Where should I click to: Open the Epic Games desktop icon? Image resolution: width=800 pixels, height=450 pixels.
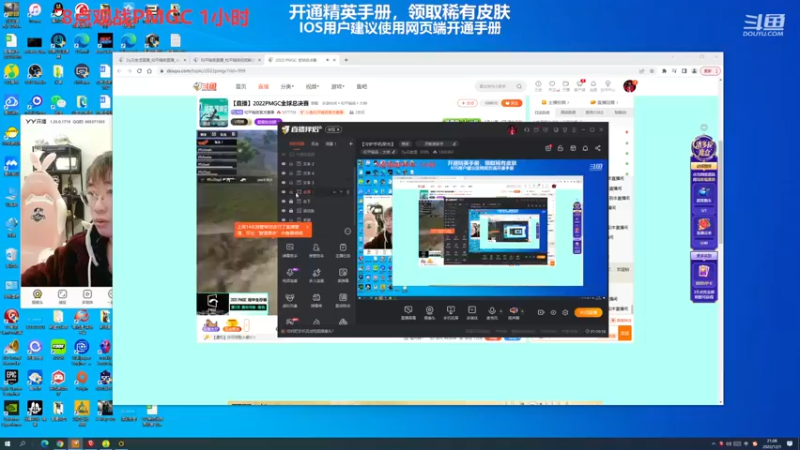click(11, 378)
